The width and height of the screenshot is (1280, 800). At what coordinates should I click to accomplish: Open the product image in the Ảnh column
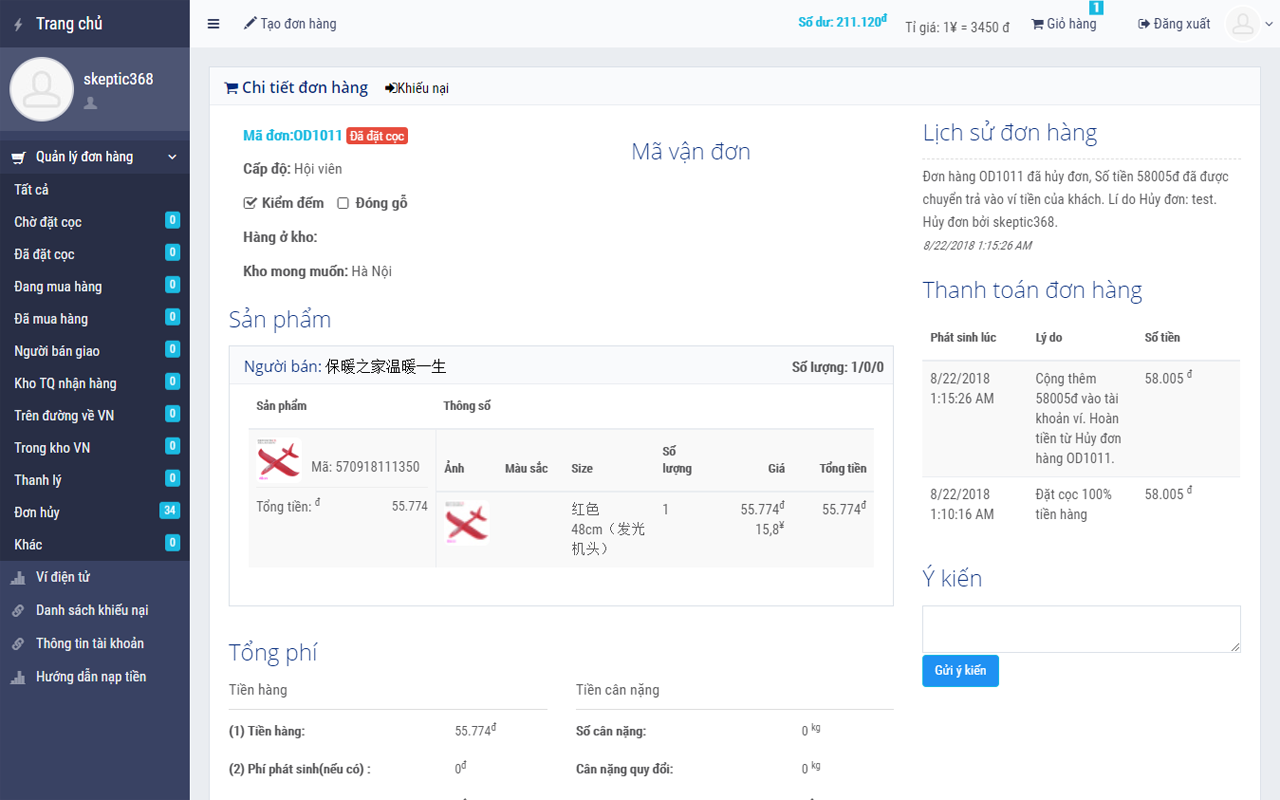pyautogui.click(x=467, y=524)
